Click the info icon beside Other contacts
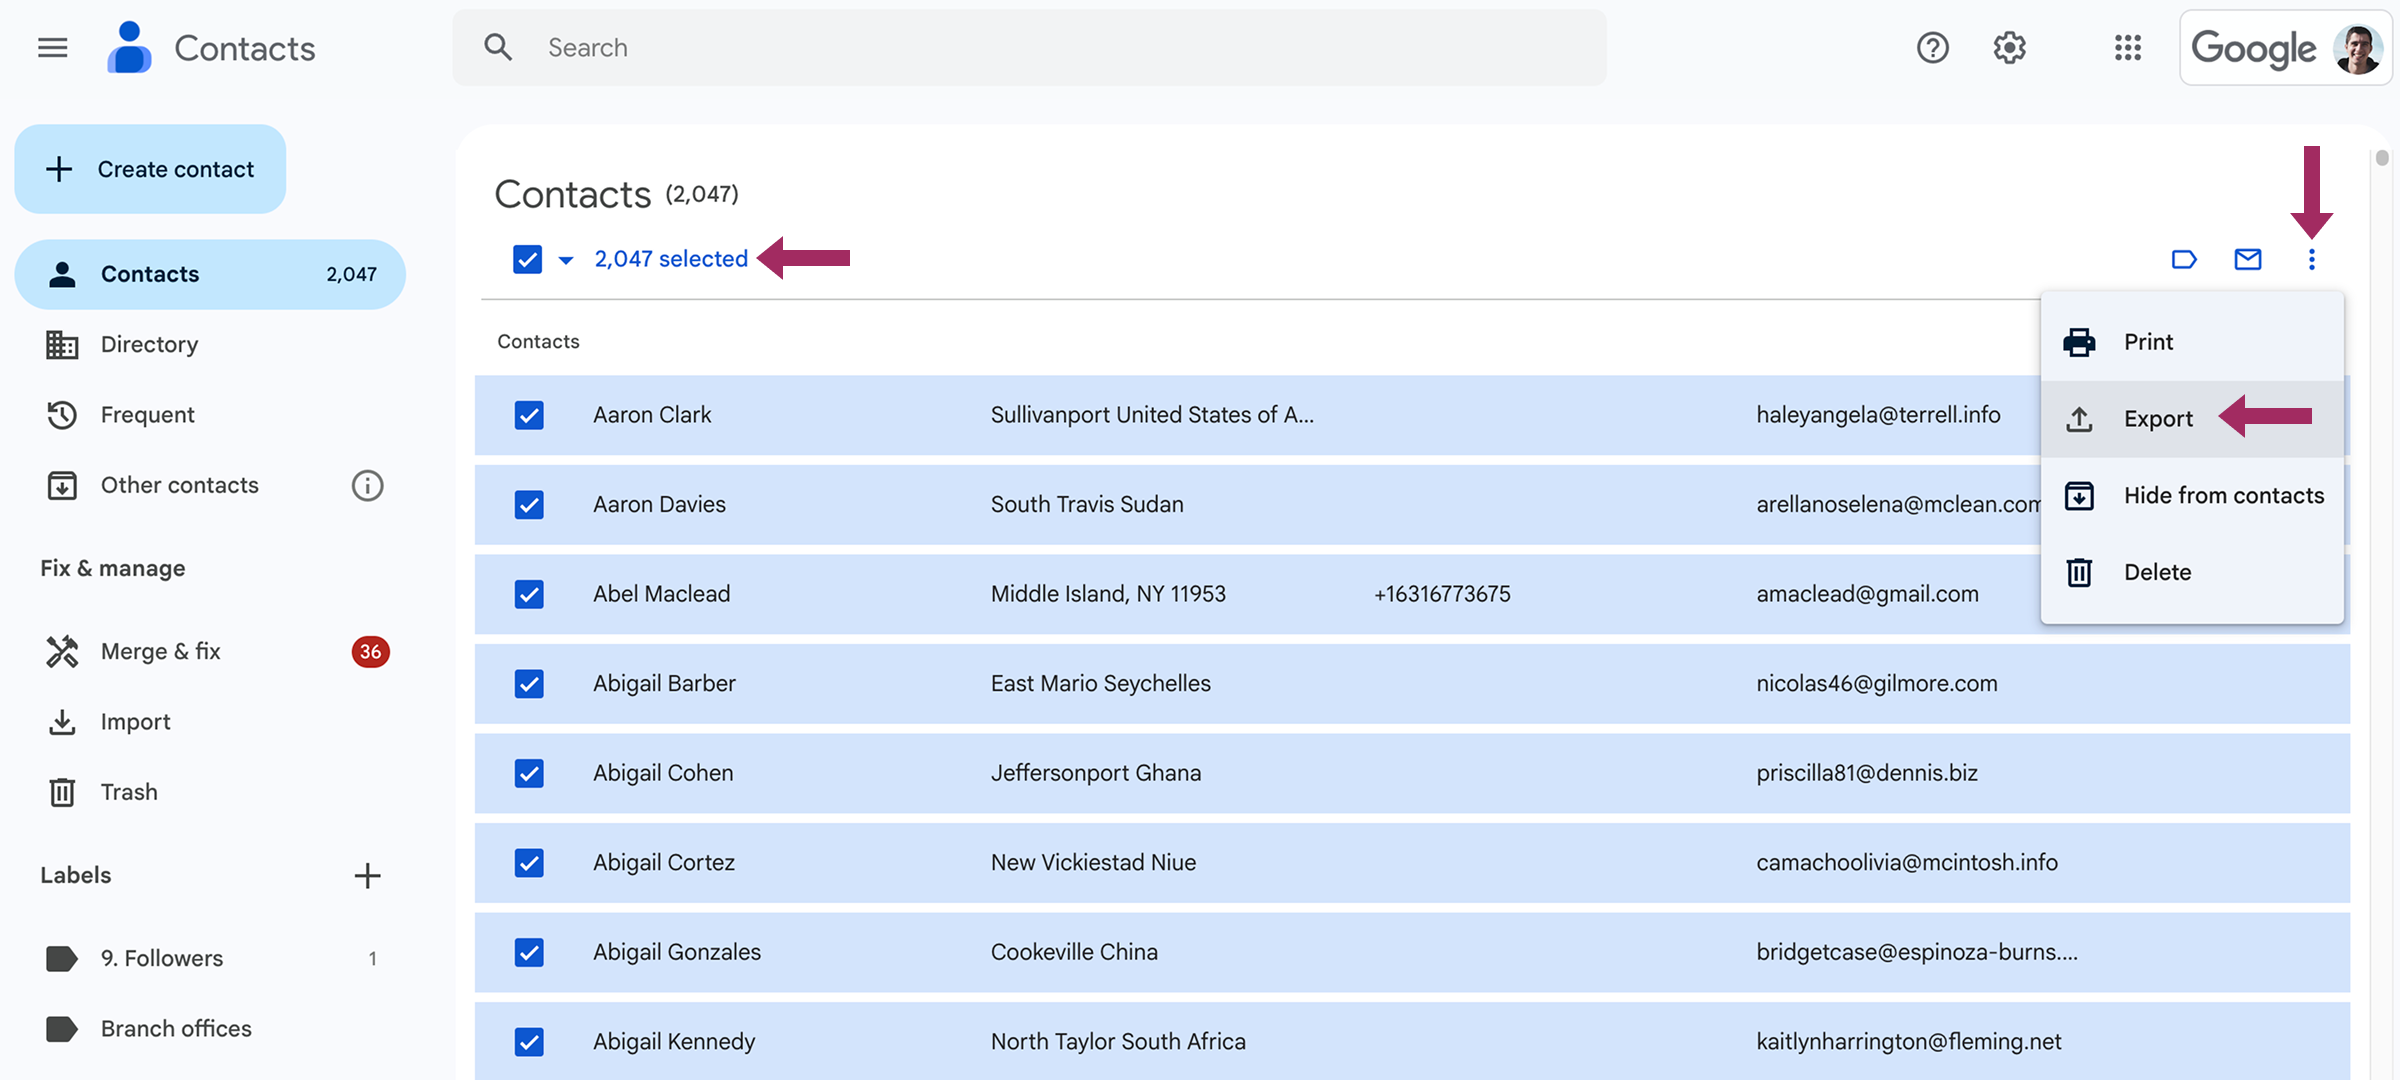 tap(367, 485)
